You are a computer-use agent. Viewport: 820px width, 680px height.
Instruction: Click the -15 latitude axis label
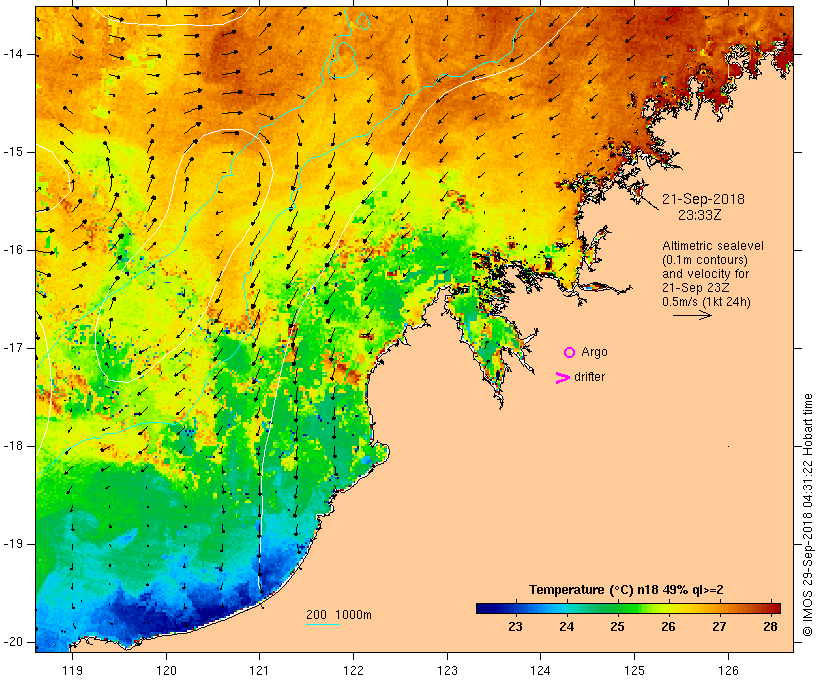13,152
